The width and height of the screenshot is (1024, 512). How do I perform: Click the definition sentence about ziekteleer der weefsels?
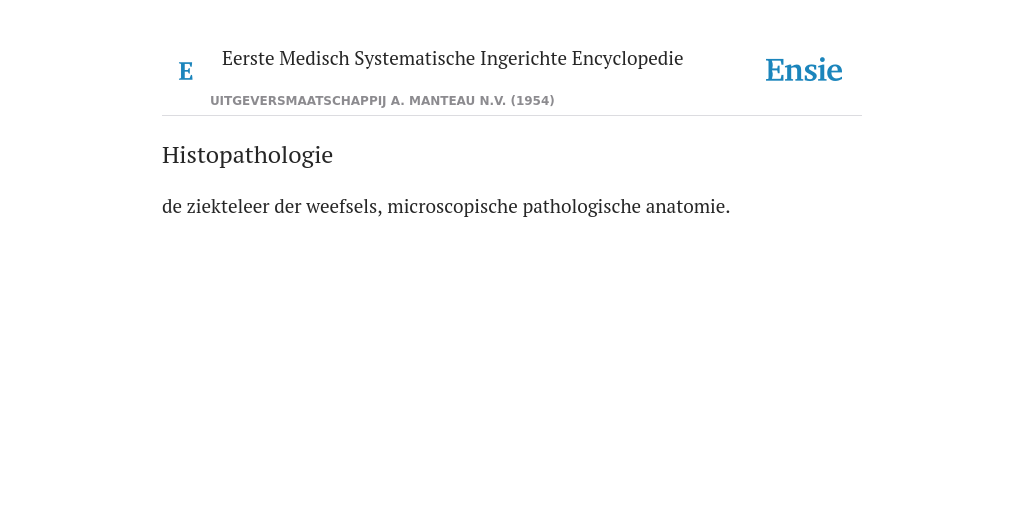[446, 206]
